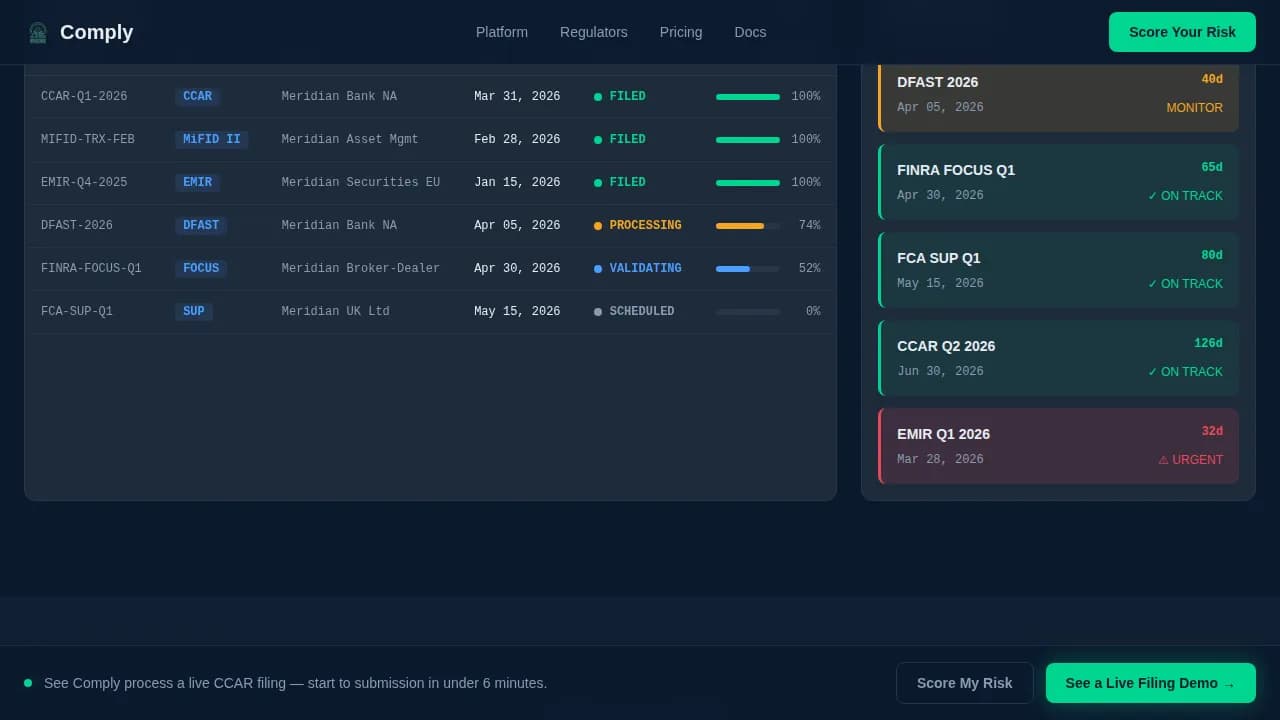This screenshot has height=720, width=1280.
Task: Click the EMIR tag badge
Action: click(198, 182)
